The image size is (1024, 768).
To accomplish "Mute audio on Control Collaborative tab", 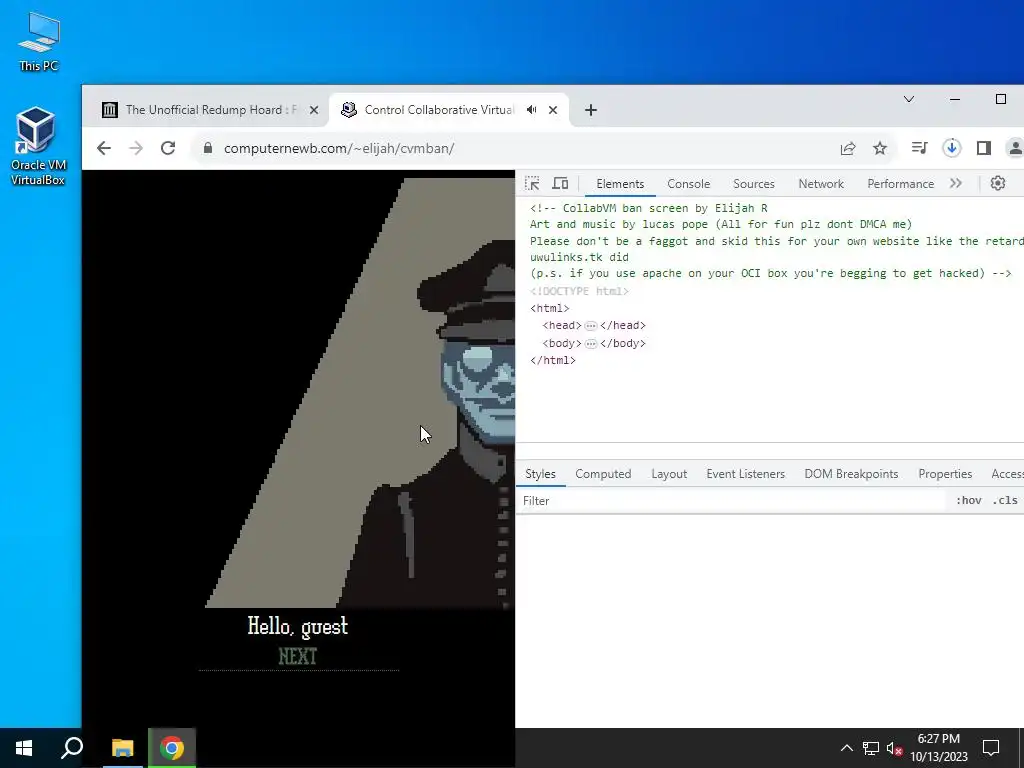I will (x=532, y=110).
